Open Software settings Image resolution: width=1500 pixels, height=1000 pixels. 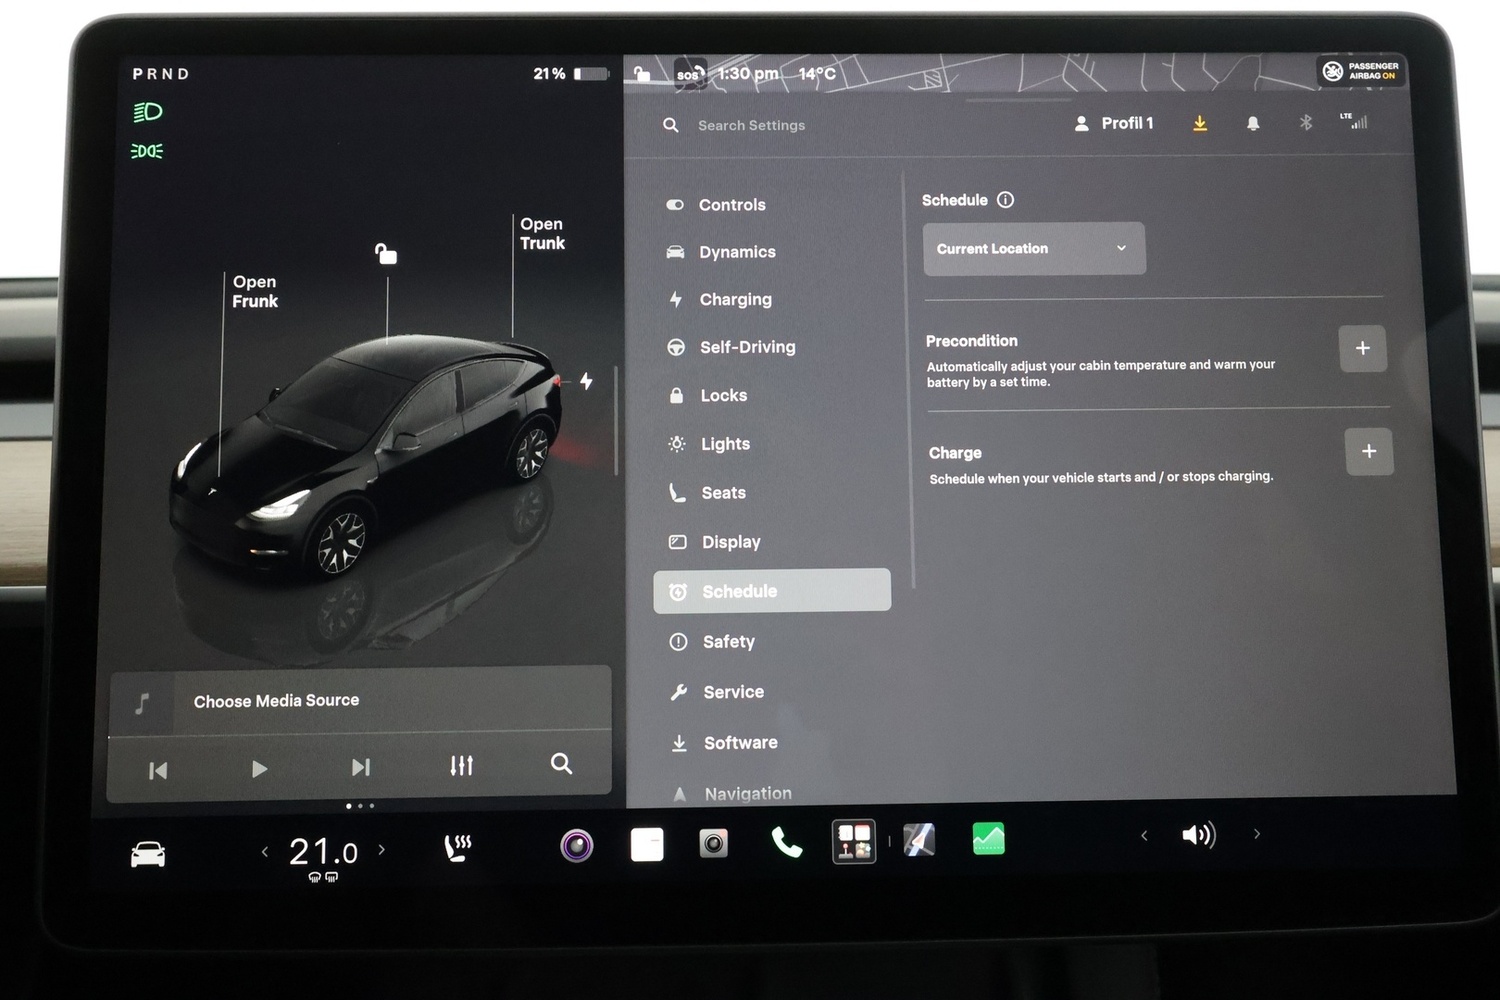[x=725, y=743]
